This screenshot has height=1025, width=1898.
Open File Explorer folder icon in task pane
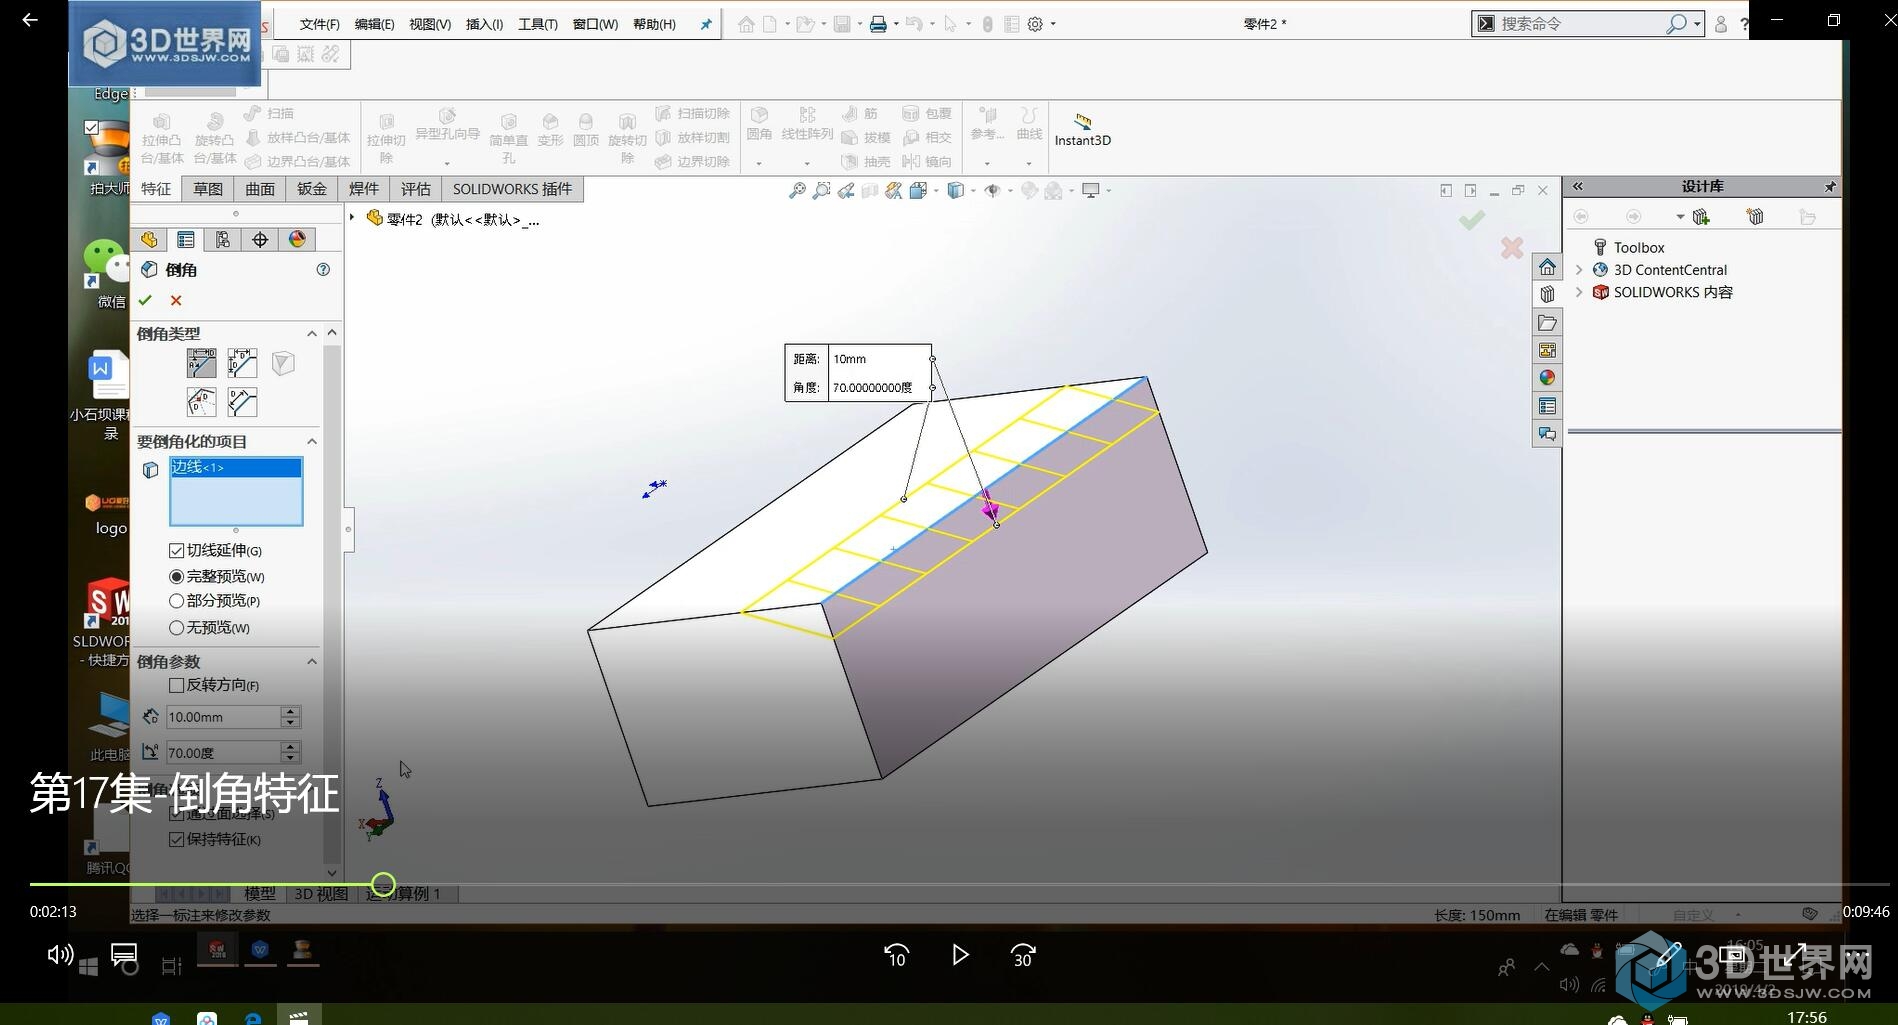click(x=1547, y=323)
